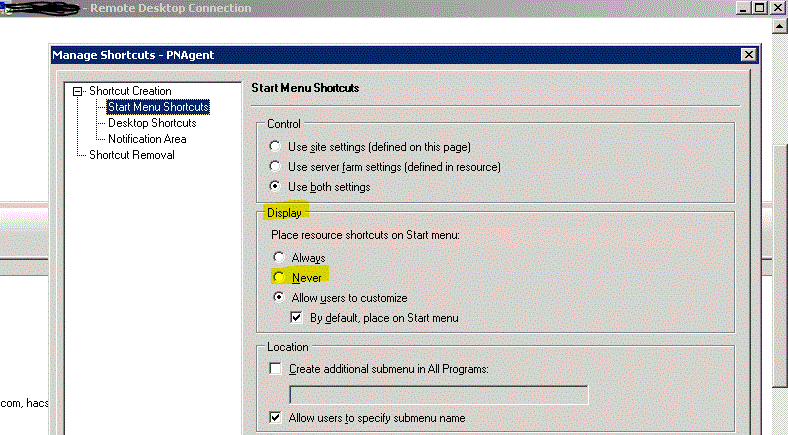
Task: Open Notification Area tree item
Action: coord(147,139)
